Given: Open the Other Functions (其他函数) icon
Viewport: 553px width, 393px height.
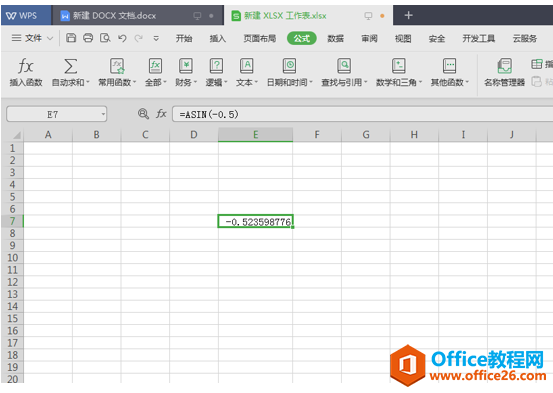Looking at the screenshot, I should coord(449,66).
